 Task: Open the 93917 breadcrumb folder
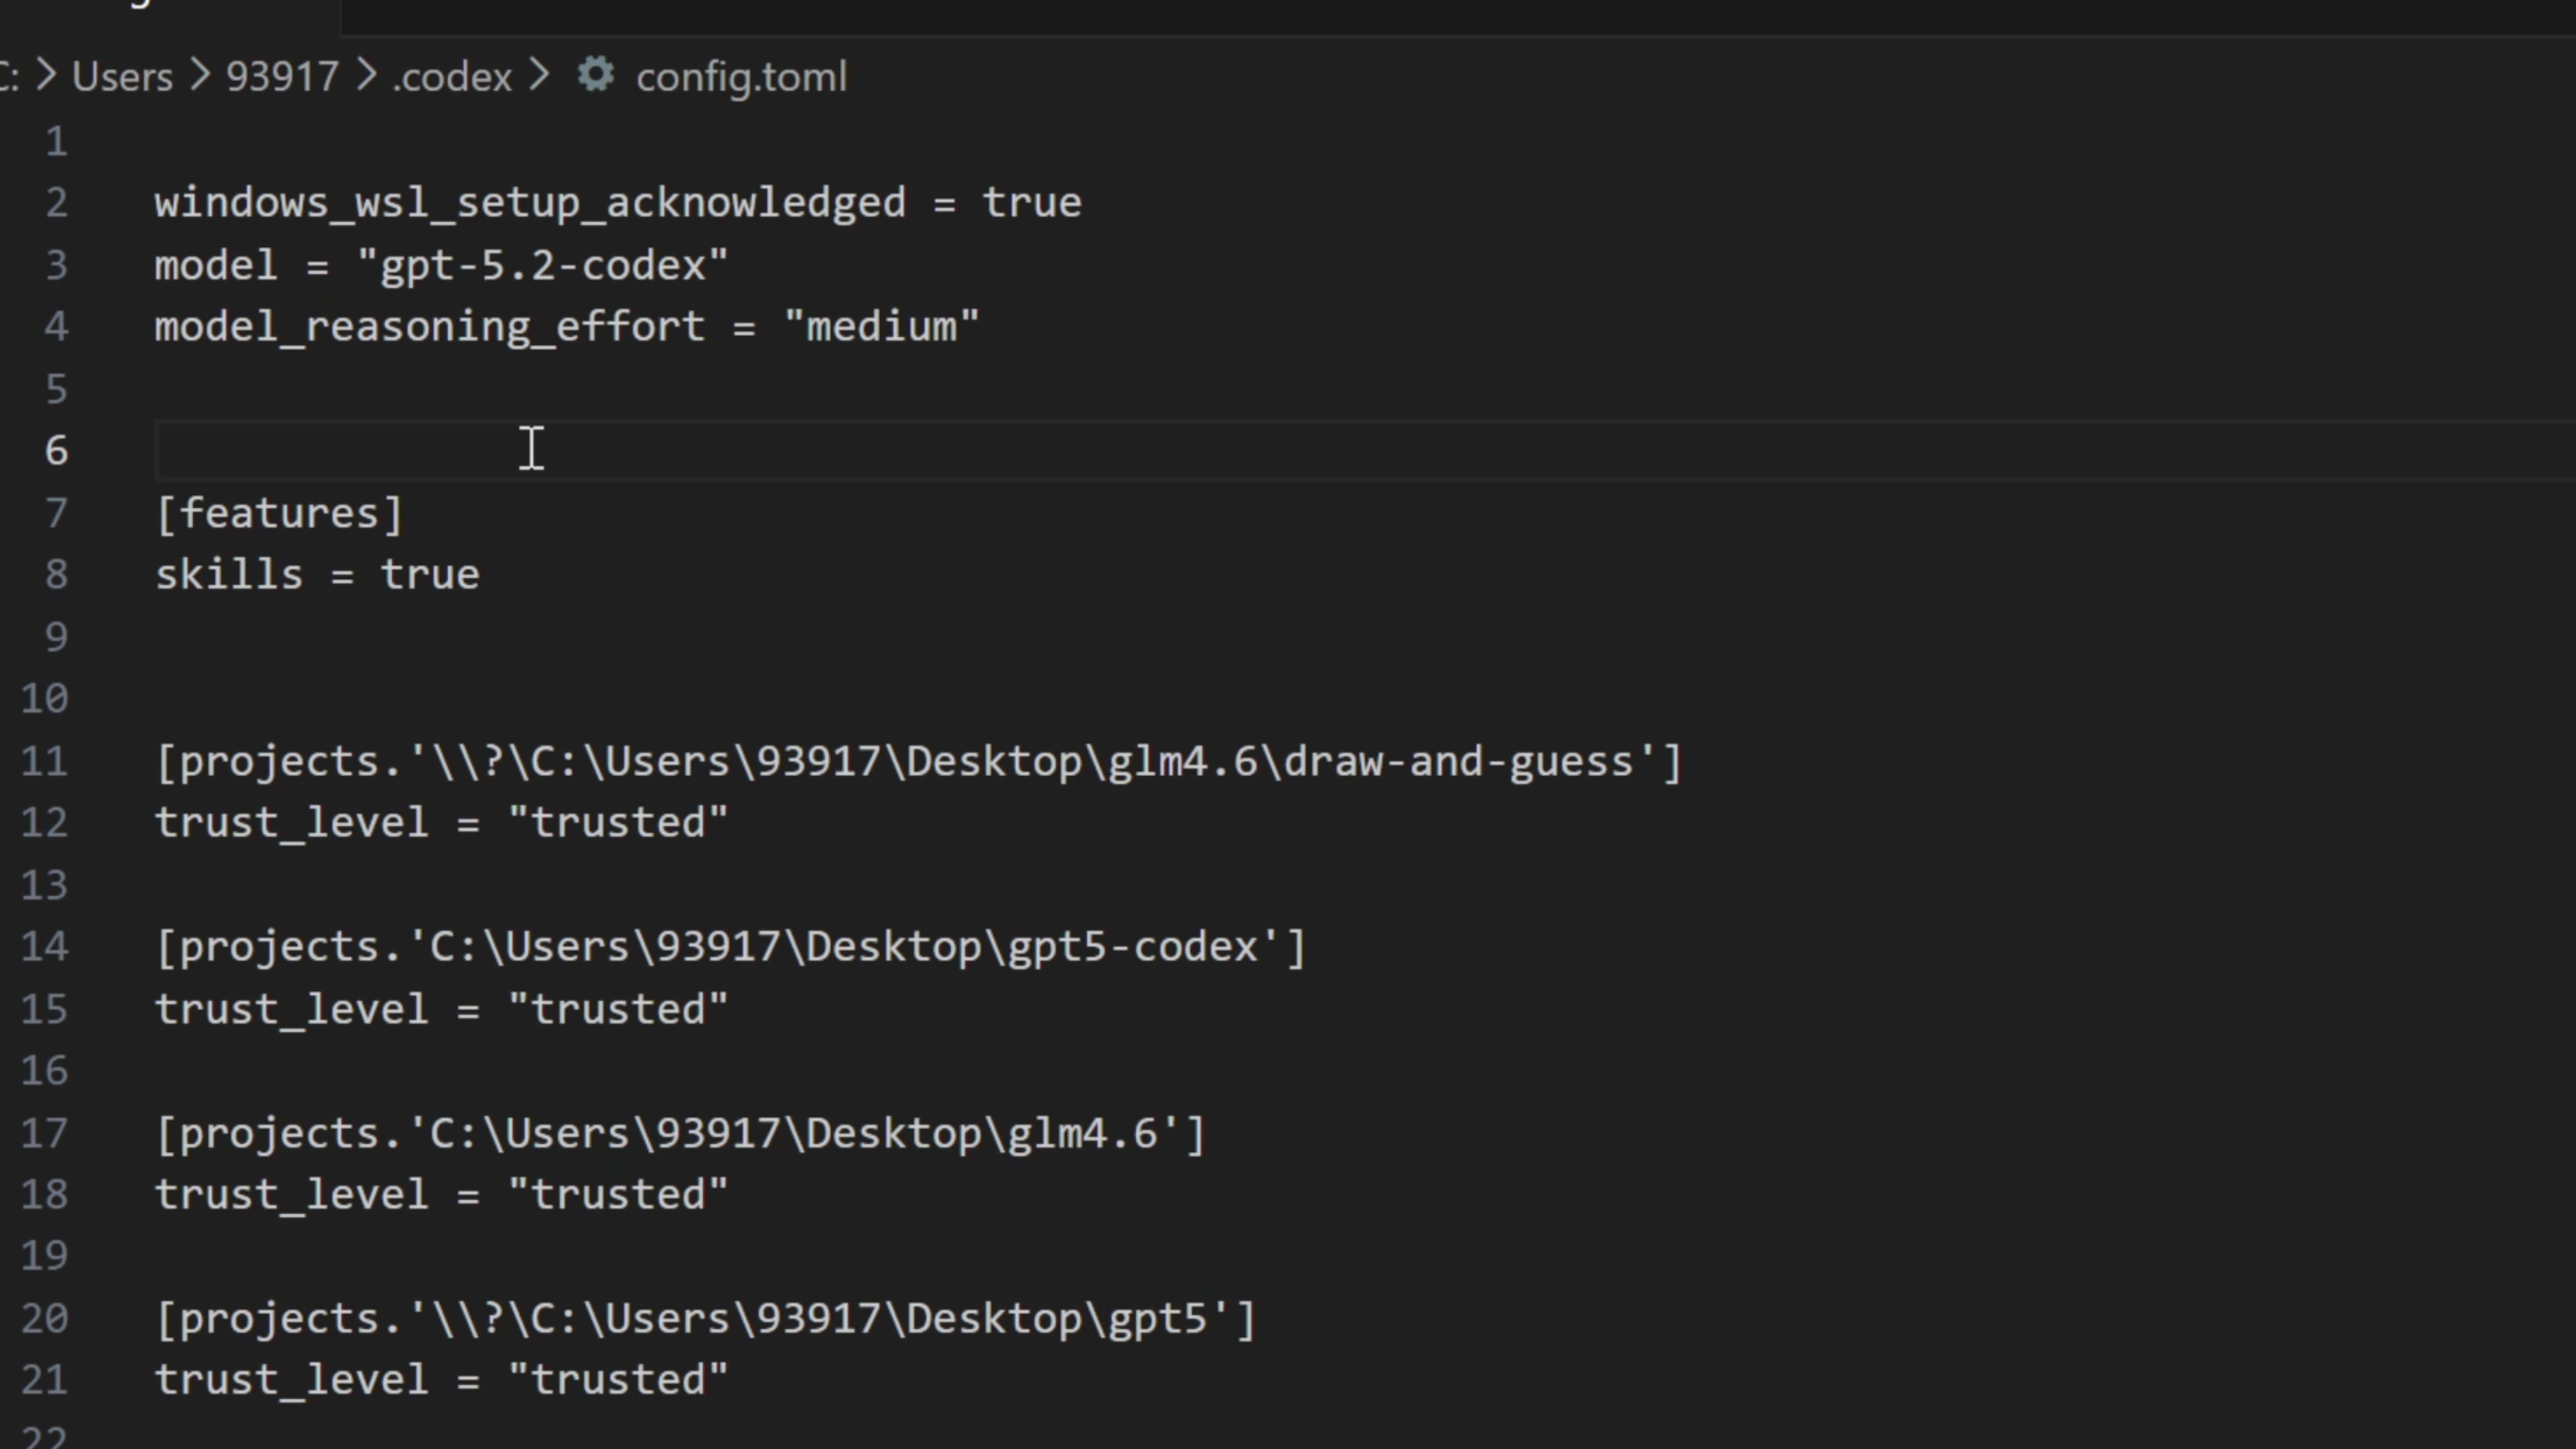point(282,77)
